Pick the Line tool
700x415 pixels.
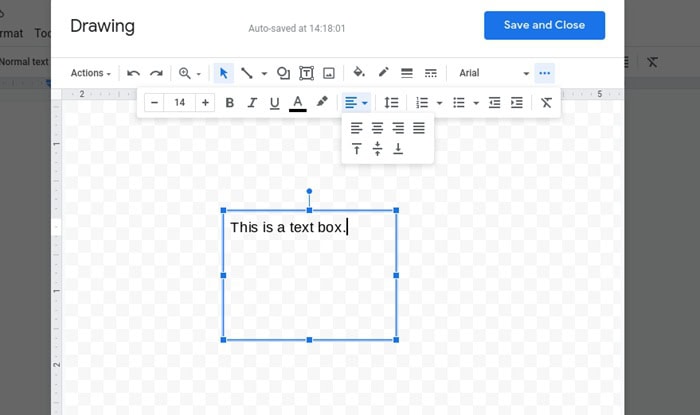(x=246, y=73)
